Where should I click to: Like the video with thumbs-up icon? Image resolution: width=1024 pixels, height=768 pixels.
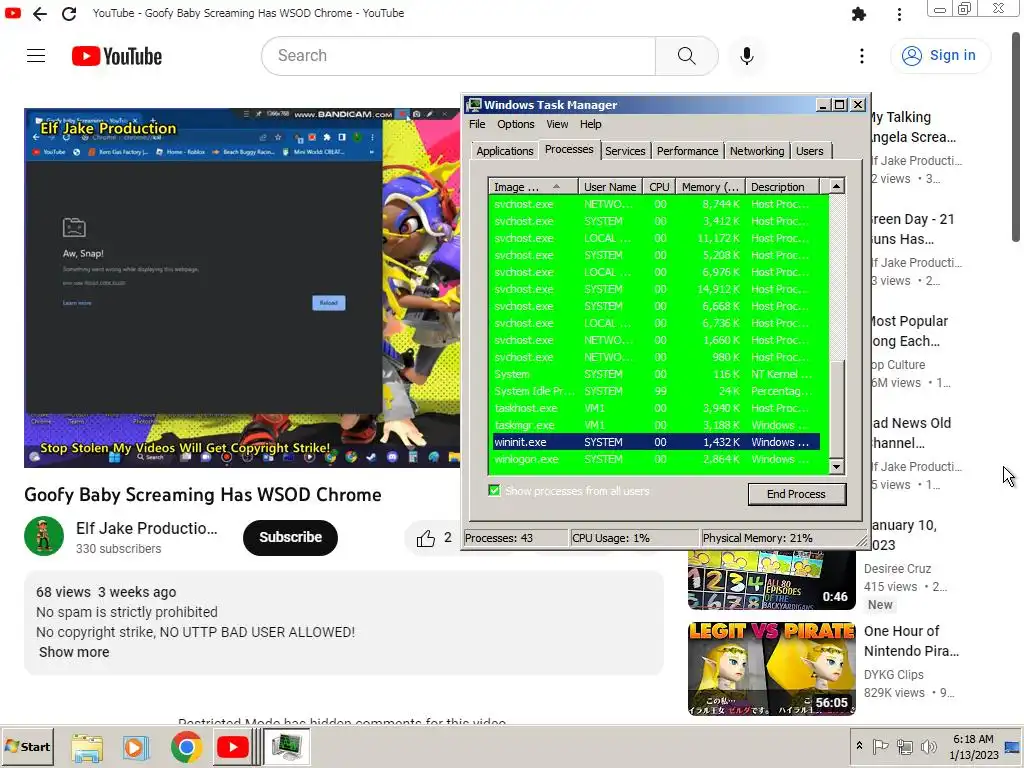coord(426,538)
